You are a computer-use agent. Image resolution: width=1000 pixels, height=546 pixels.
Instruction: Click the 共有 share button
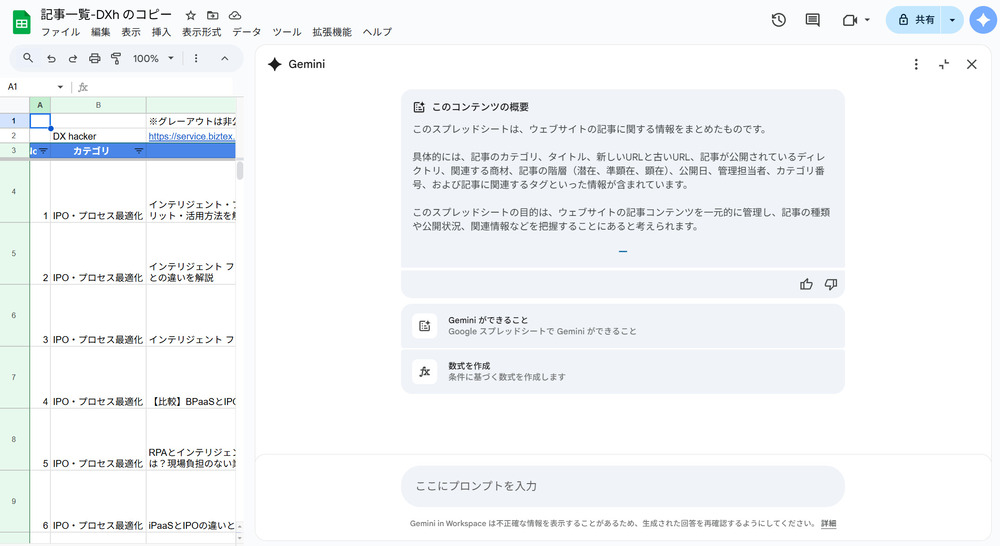(x=915, y=20)
